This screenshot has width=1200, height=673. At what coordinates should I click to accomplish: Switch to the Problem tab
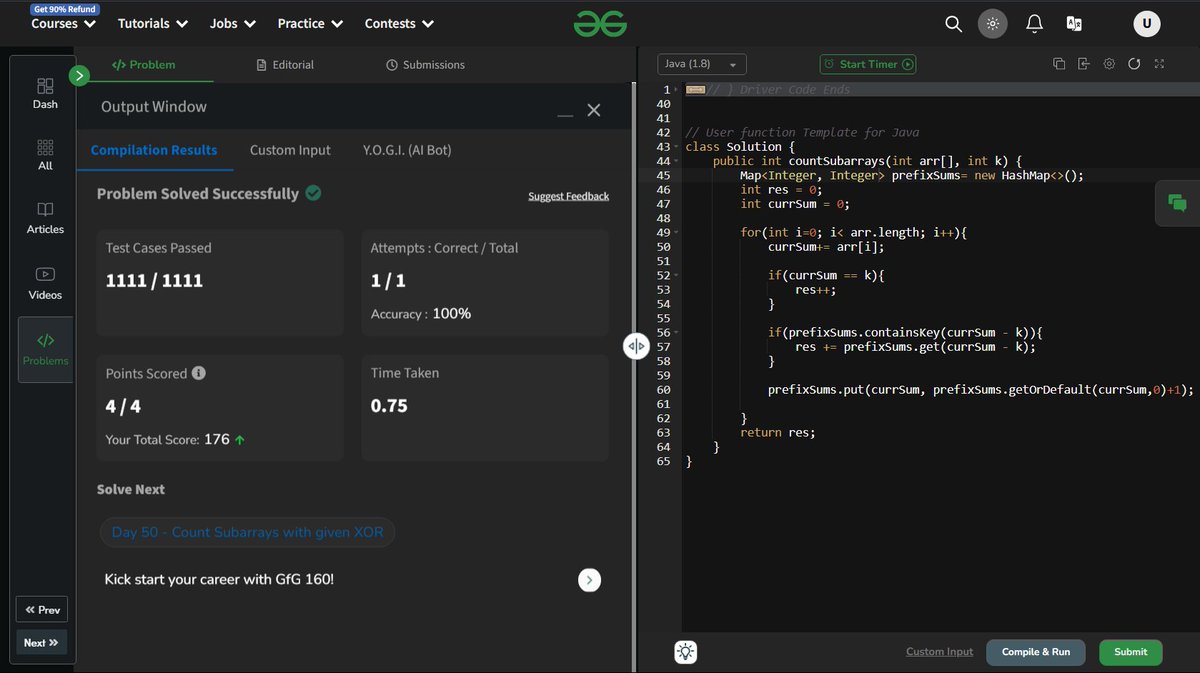[x=143, y=64]
